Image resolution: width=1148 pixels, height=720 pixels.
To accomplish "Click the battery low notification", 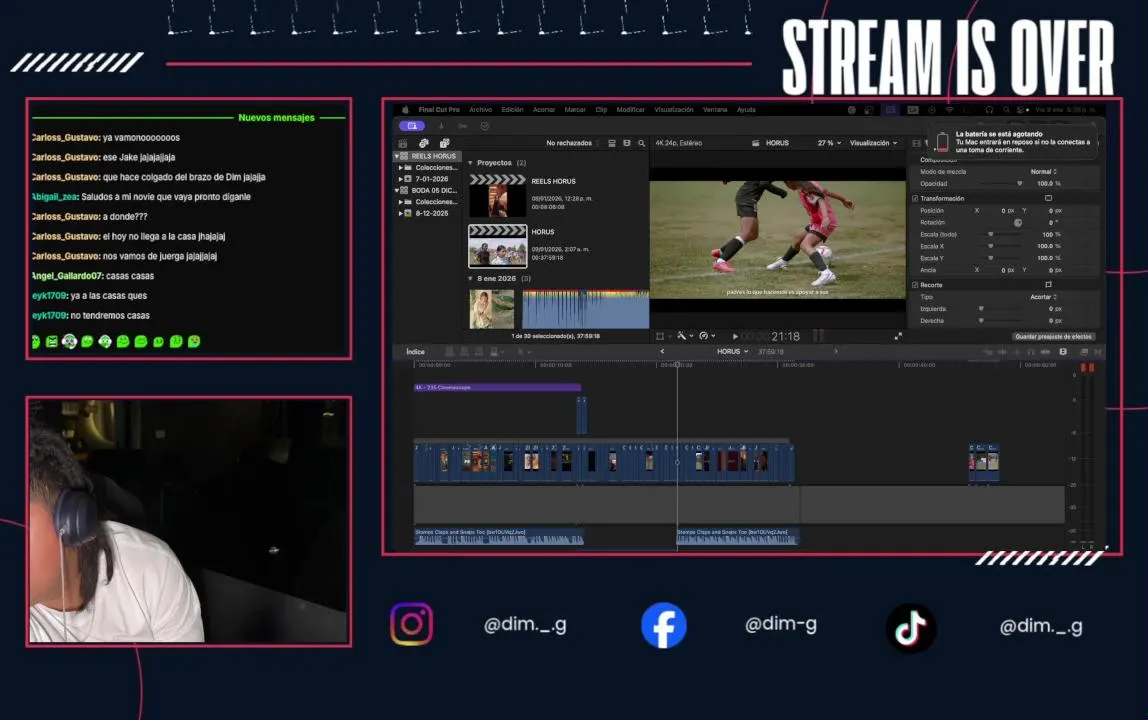I will click(1014, 141).
